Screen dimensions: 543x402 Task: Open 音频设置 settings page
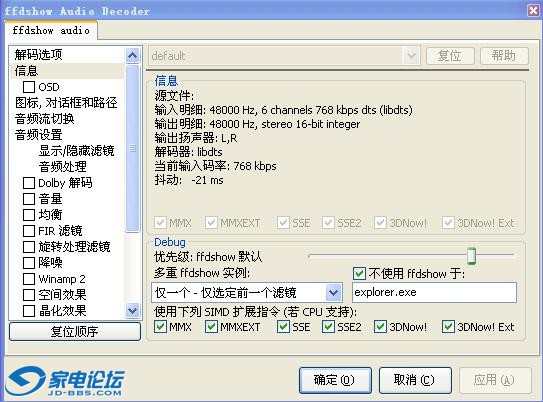pos(38,135)
